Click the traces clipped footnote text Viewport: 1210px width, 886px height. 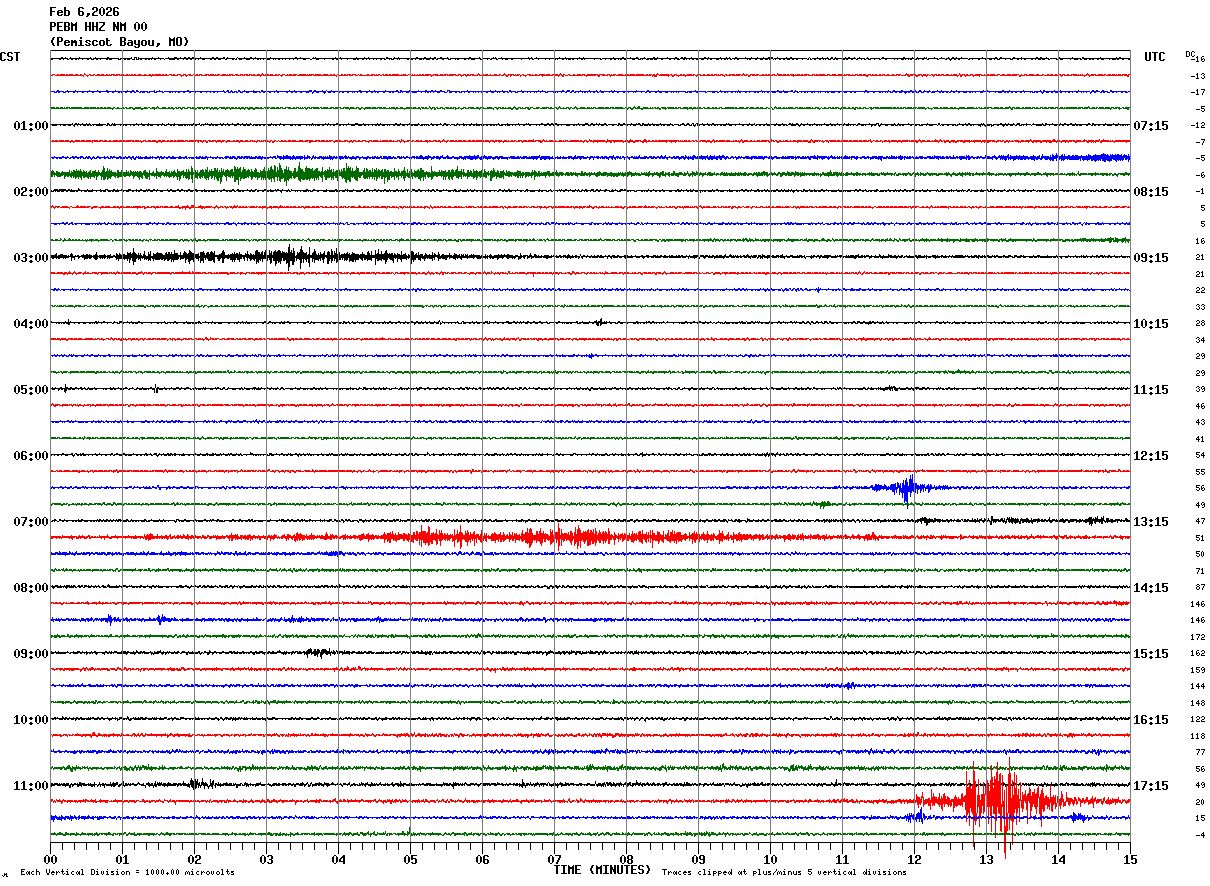pos(784,873)
